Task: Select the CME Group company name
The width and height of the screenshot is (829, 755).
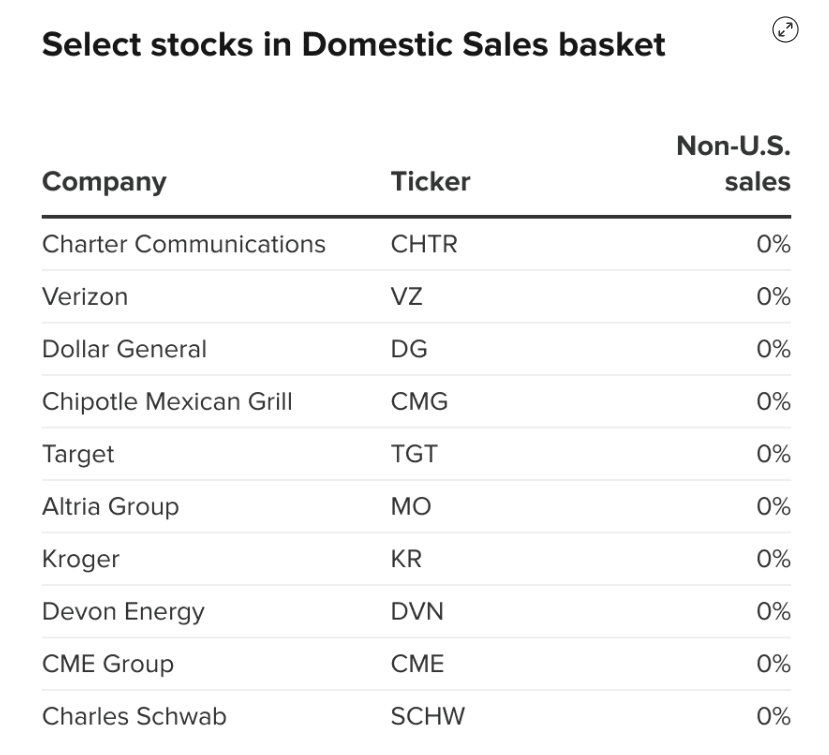Action: [107, 664]
